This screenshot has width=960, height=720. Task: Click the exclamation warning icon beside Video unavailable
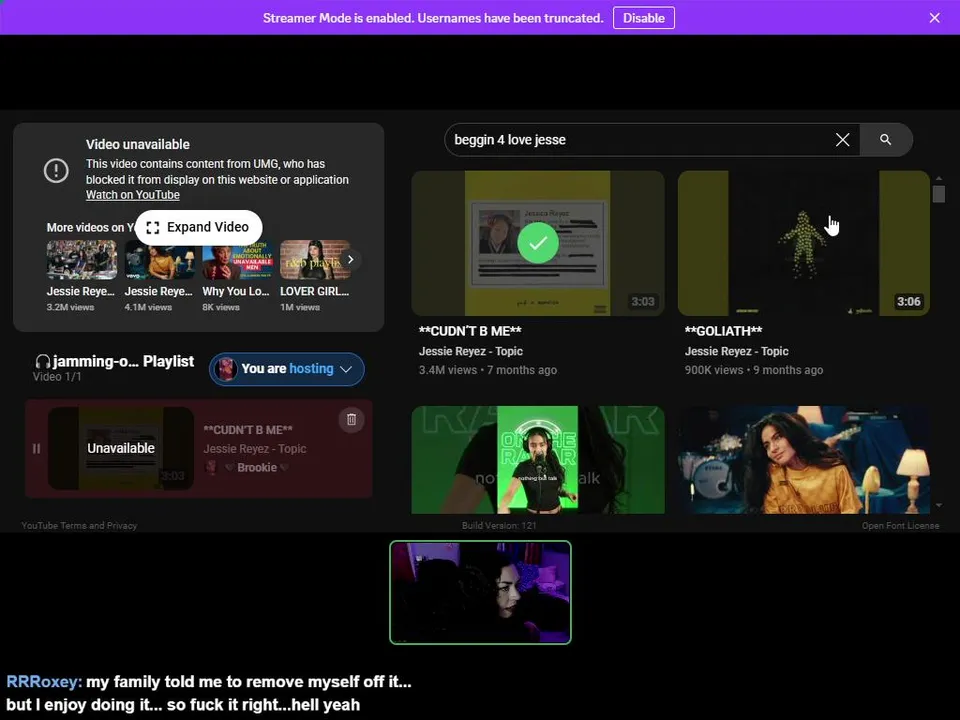pos(56,170)
